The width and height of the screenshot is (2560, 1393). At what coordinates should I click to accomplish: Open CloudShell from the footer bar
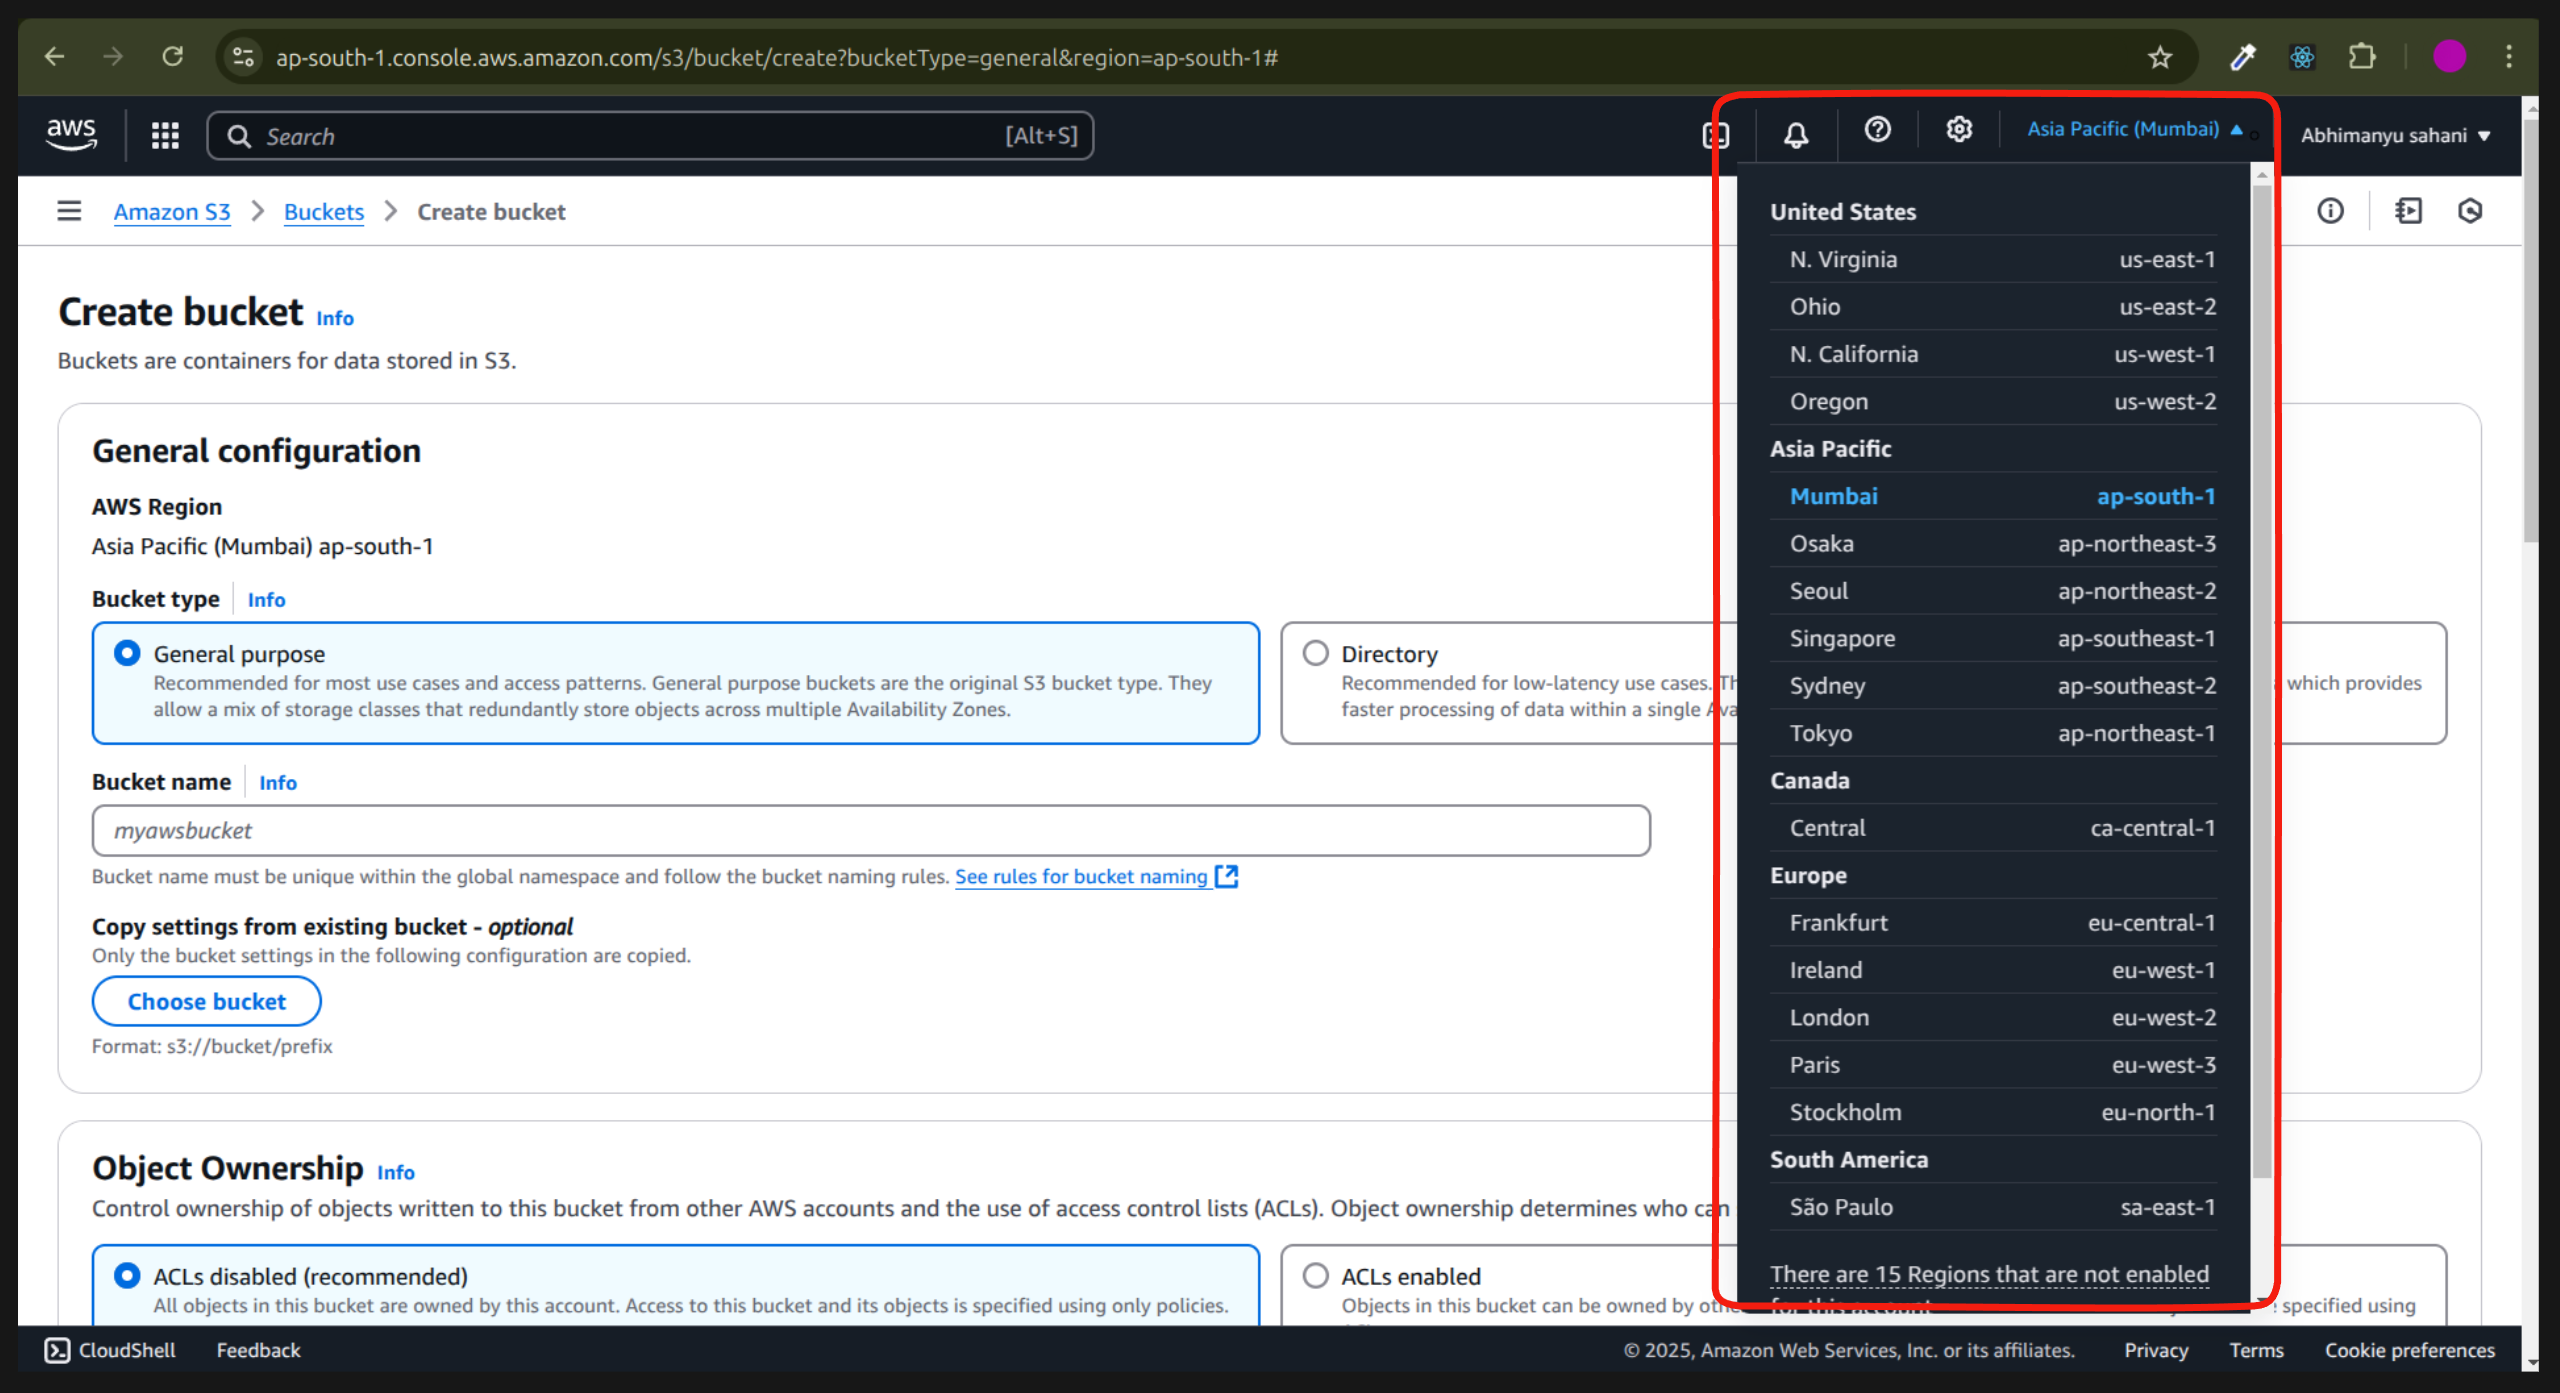(x=110, y=1350)
